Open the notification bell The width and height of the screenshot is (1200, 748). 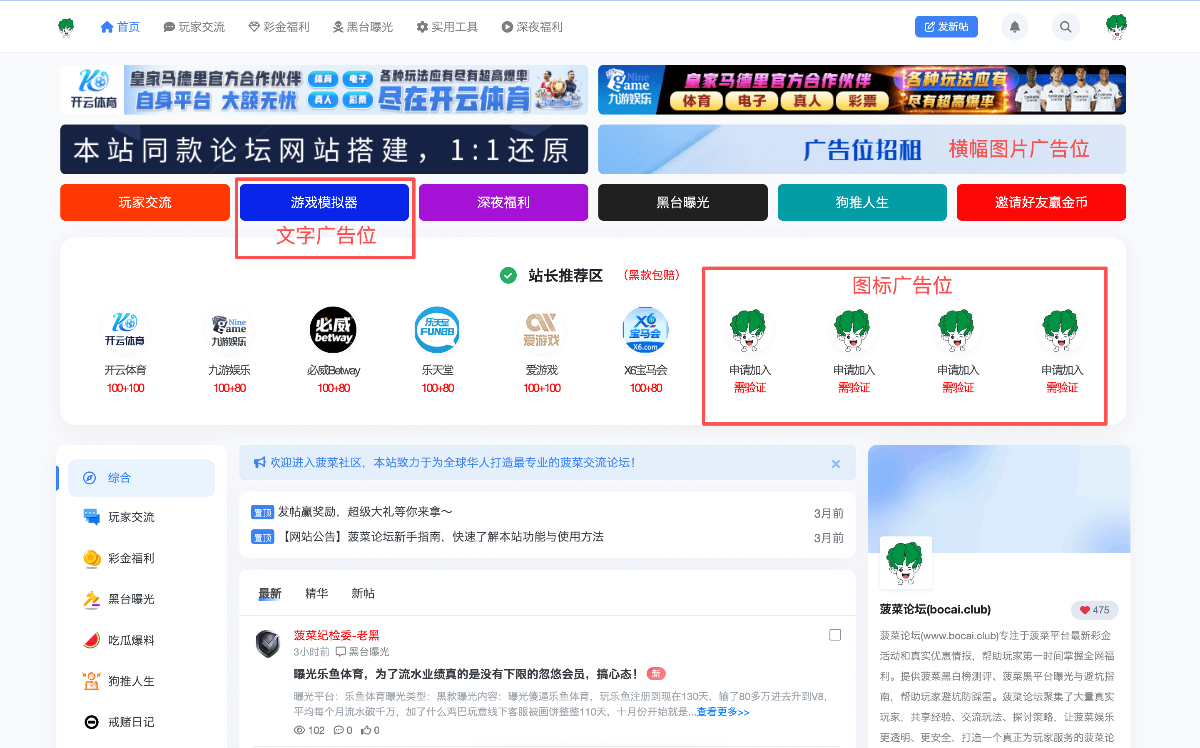pos(1014,26)
